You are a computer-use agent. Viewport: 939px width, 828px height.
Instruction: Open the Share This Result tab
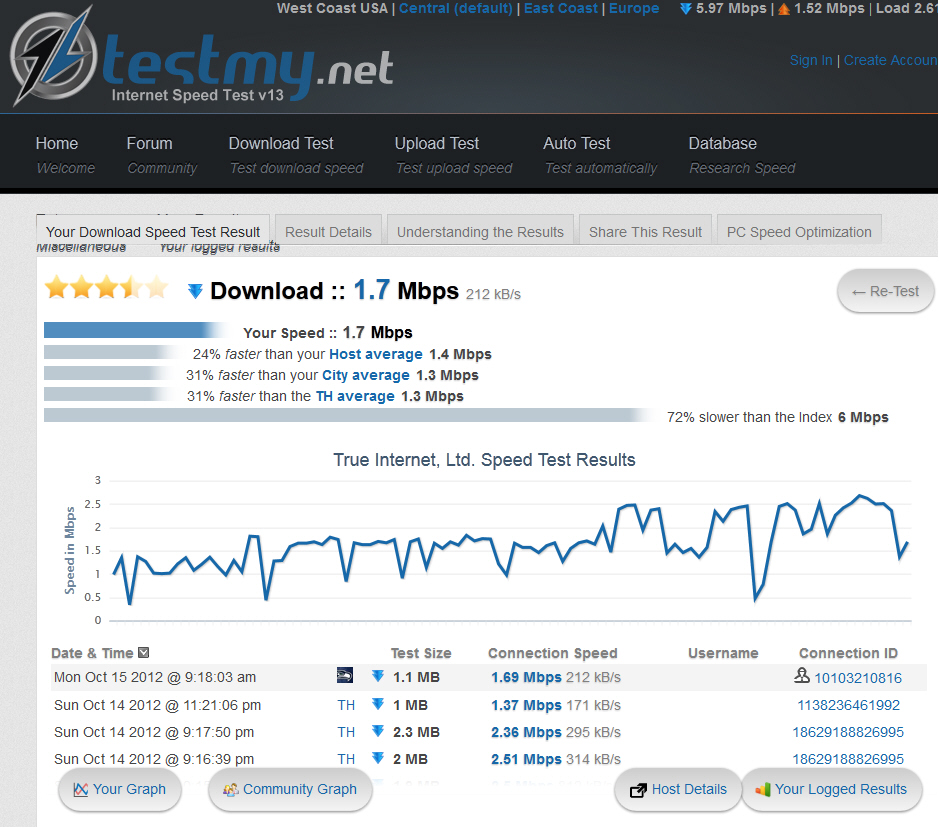pos(645,232)
